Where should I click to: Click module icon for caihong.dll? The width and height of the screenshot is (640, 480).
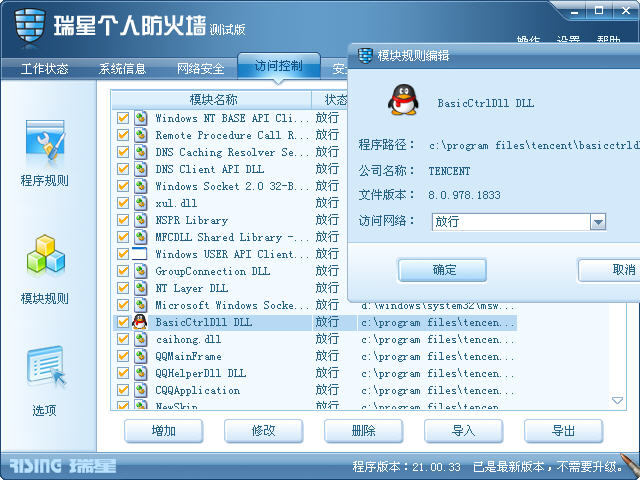140,339
